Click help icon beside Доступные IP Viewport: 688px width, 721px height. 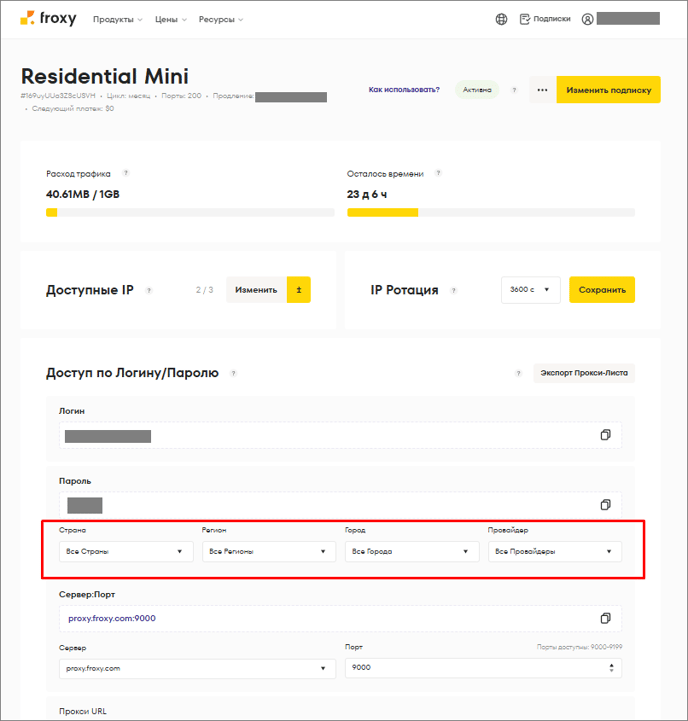pos(149,290)
